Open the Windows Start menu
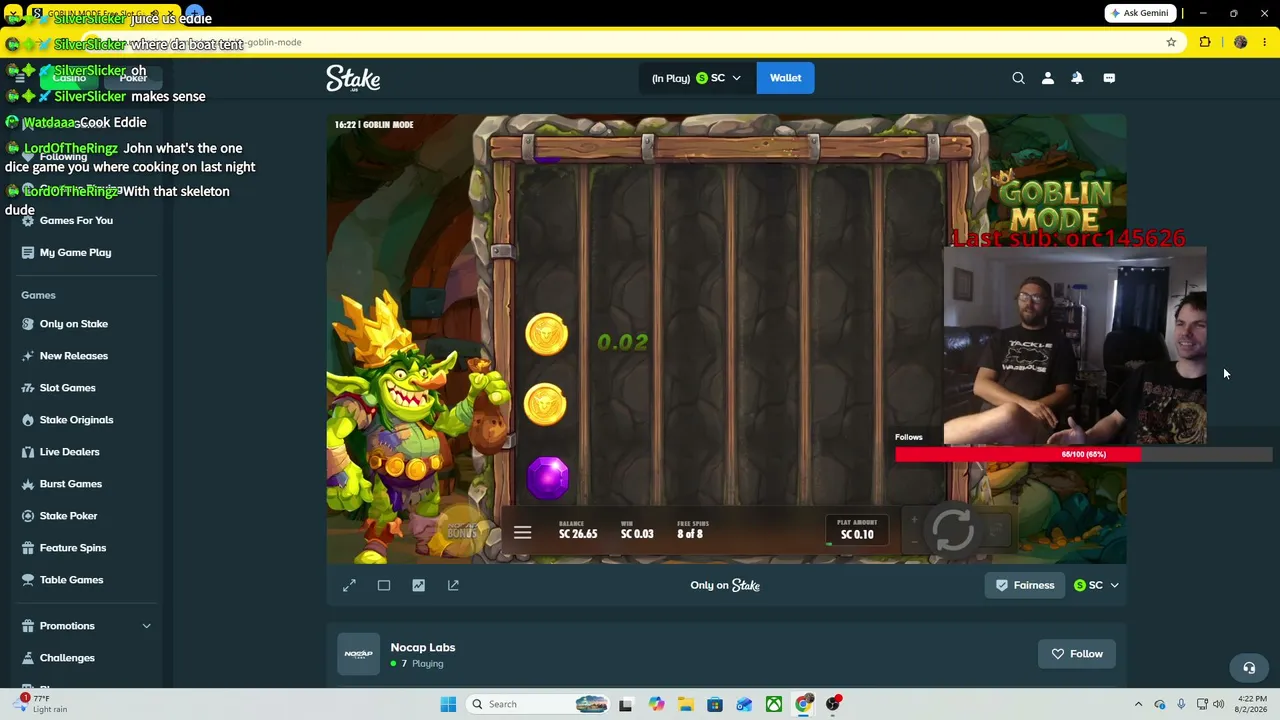 (x=448, y=704)
